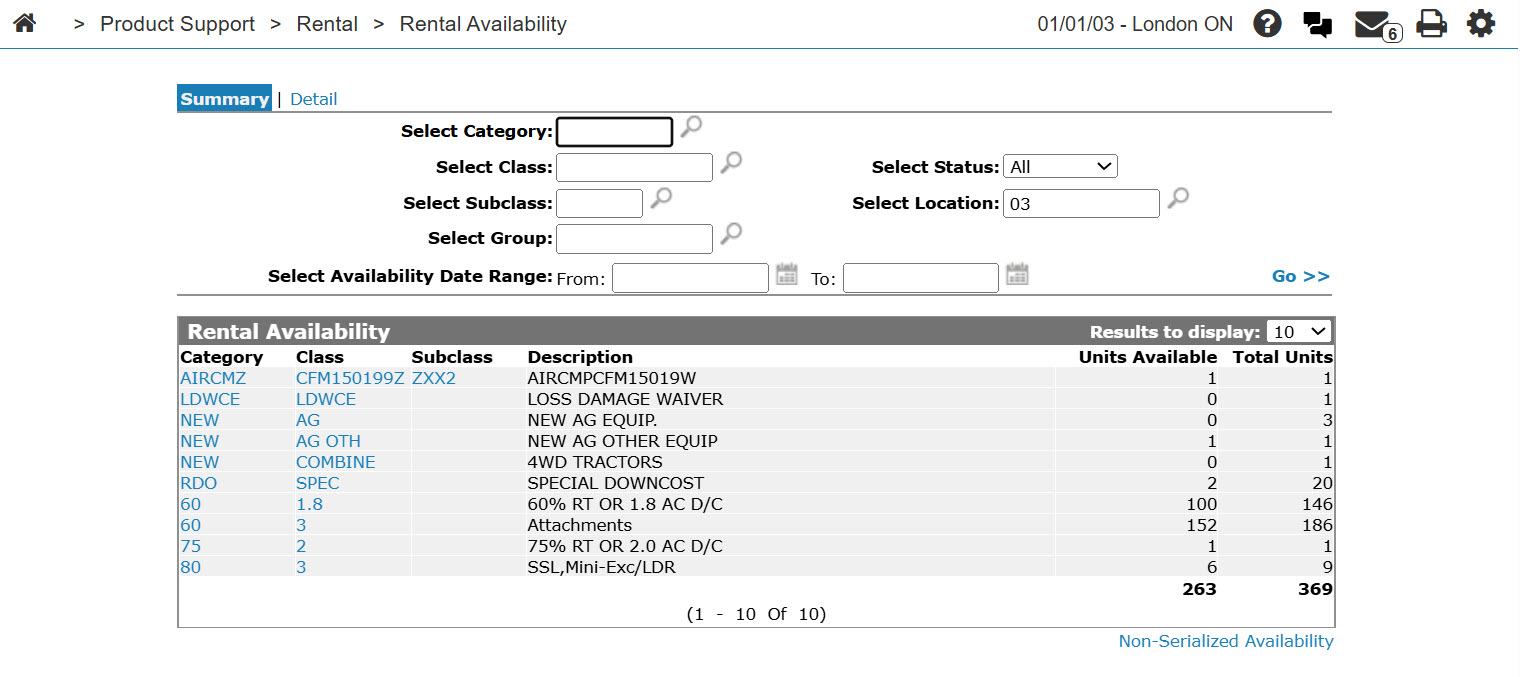Open the AG OTH class link
This screenshot has height=677, width=1520.
(x=328, y=441)
